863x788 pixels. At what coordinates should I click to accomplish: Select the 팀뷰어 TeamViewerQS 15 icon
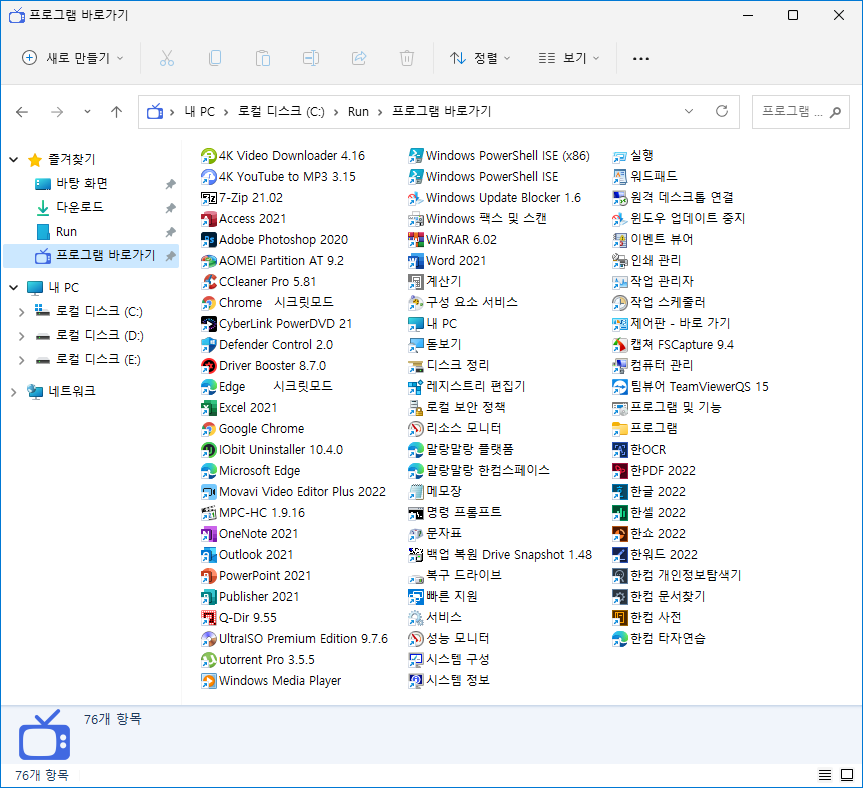coord(620,387)
